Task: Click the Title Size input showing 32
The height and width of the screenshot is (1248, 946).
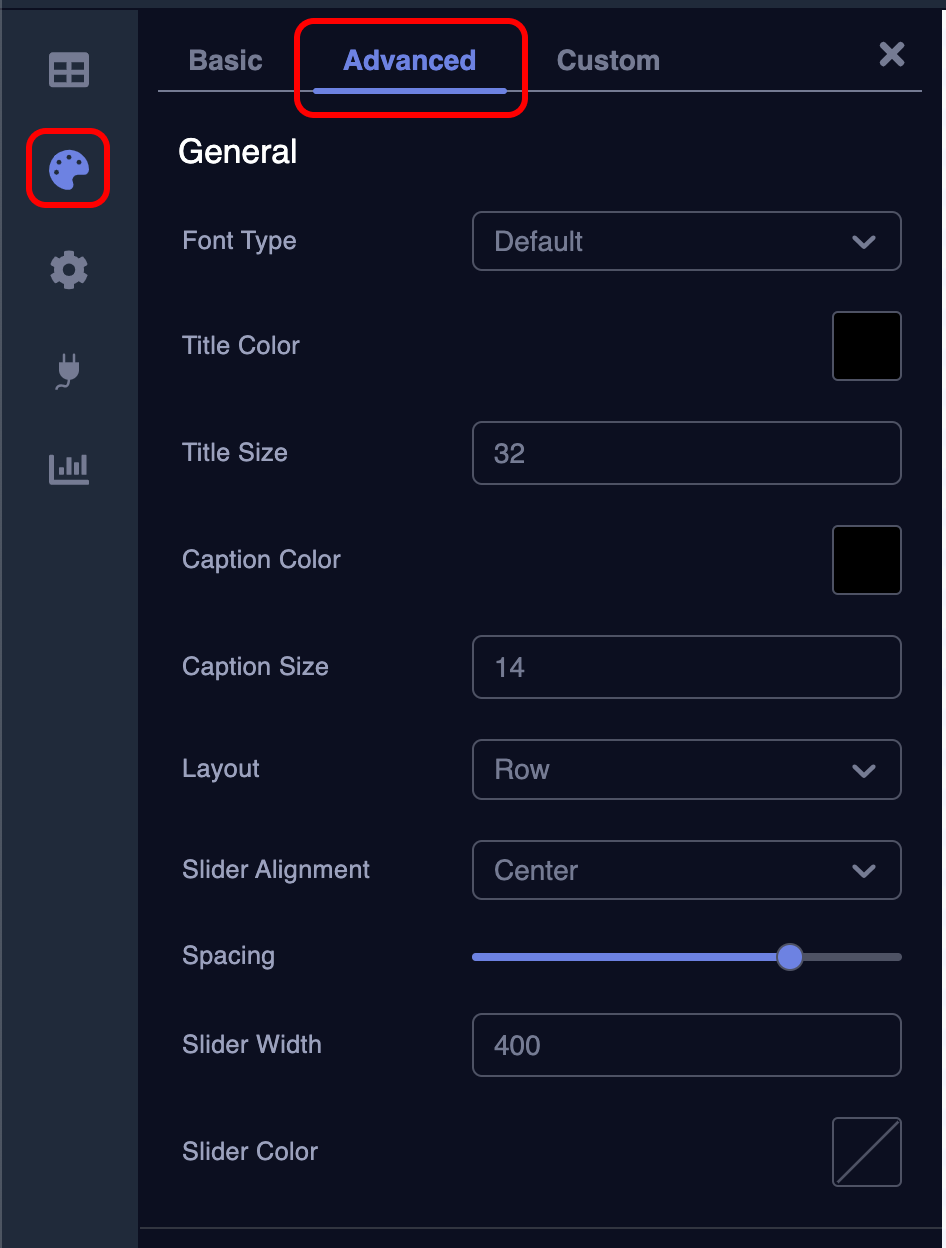Action: (x=686, y=453)
